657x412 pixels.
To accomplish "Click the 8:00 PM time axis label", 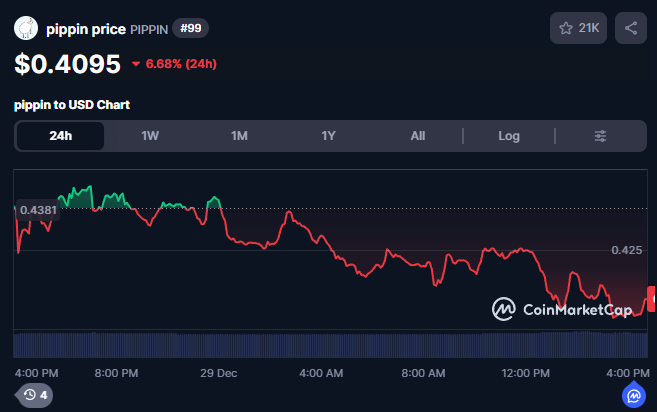I will click(x=116, y=373).
